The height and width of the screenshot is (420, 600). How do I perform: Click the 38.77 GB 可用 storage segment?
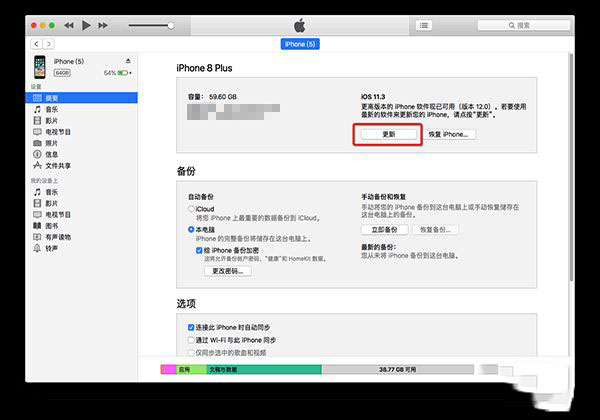point(398,370)
